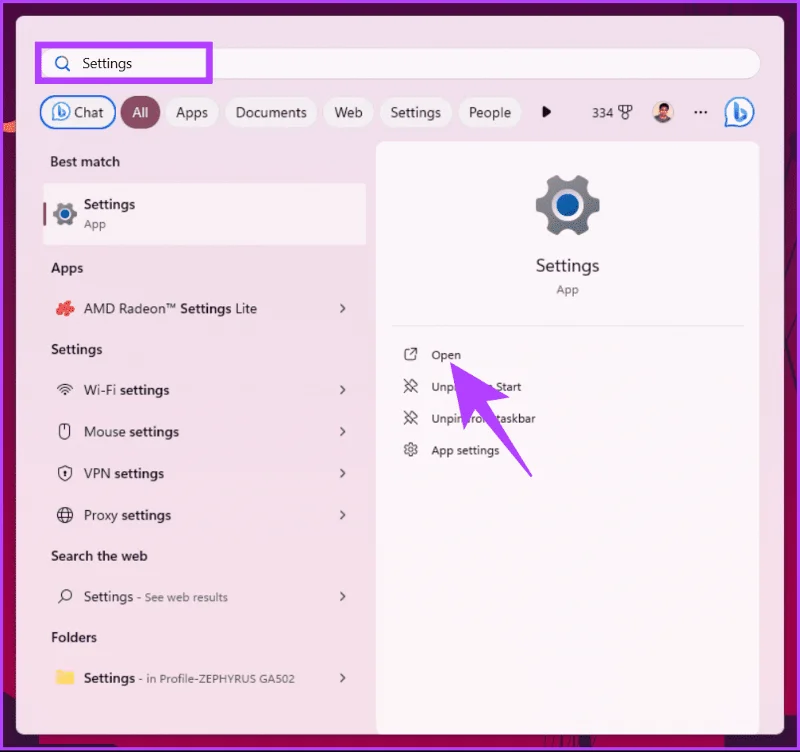The width and height of the screenshot is (800, 752).
Task: Expand Settings folder result chevron
Action: pyautogui.click(x=342, y=678)
